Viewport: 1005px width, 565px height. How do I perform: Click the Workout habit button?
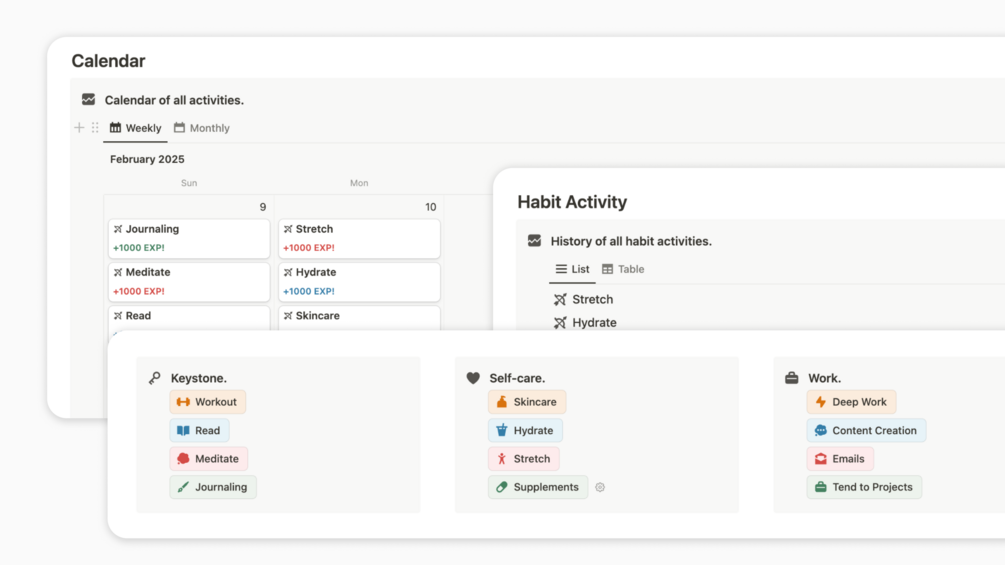[208, 402]
